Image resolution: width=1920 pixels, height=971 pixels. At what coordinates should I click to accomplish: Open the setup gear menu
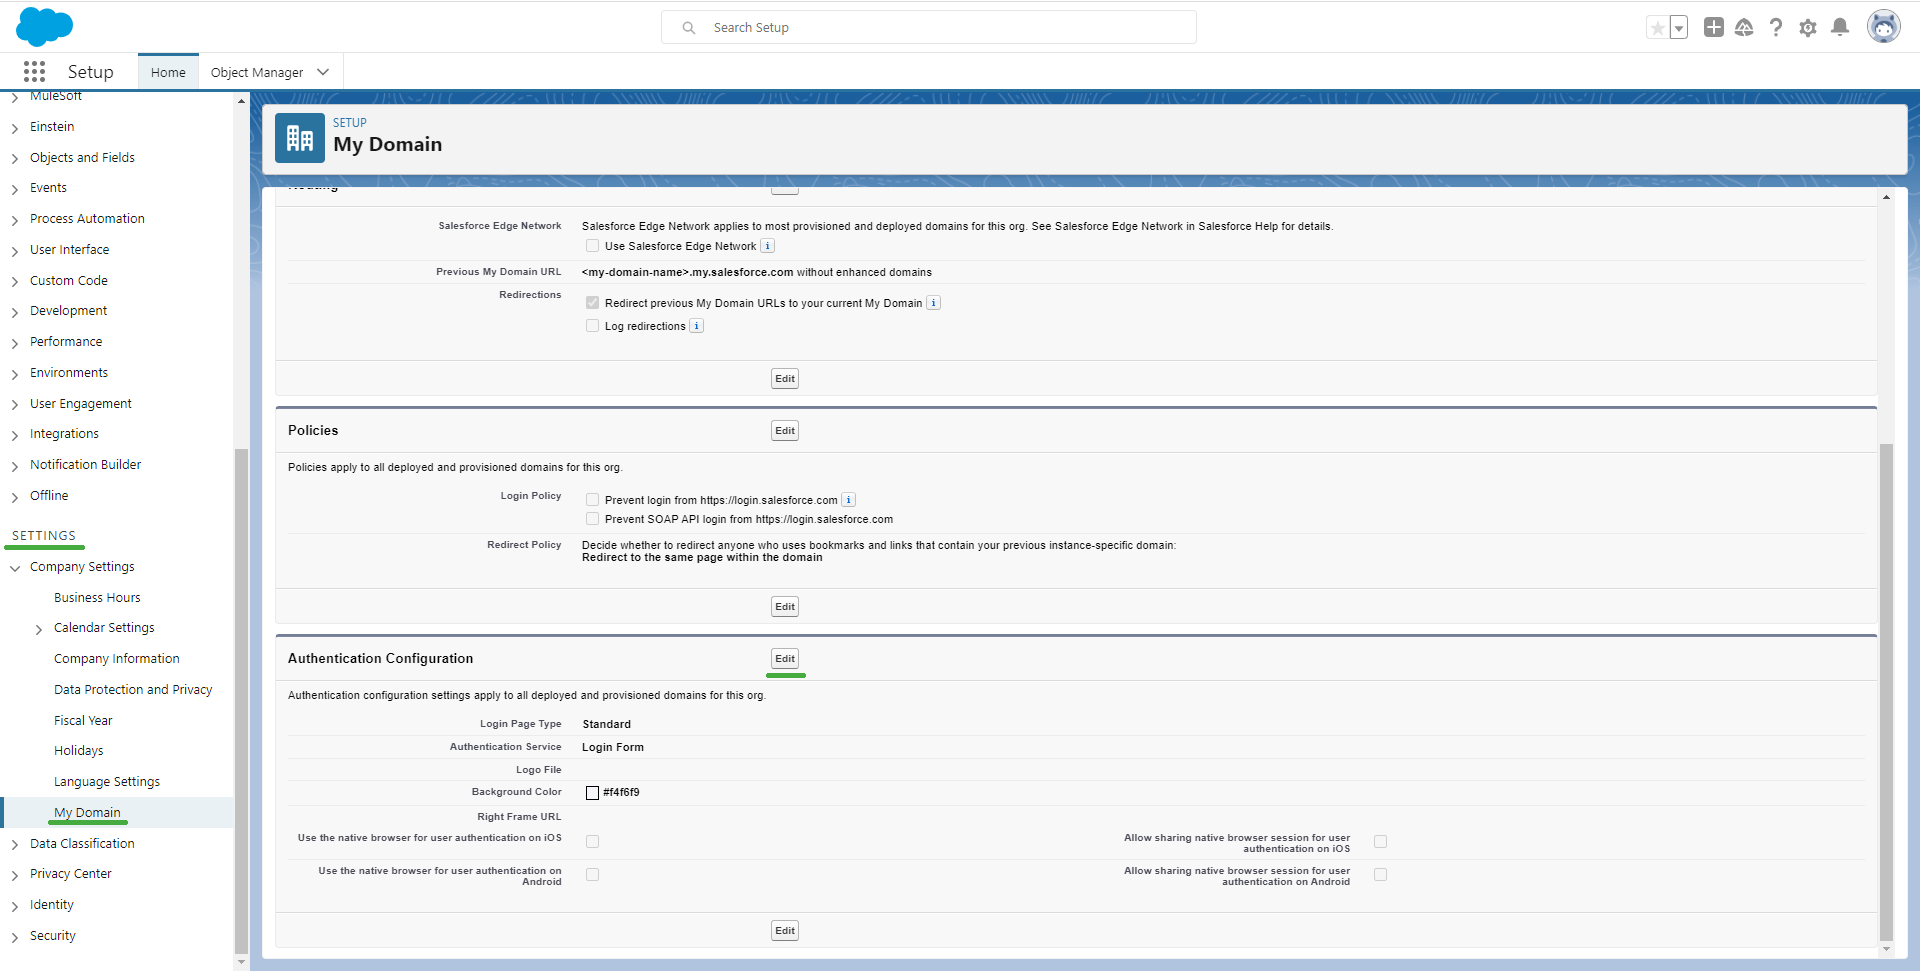1808,28
